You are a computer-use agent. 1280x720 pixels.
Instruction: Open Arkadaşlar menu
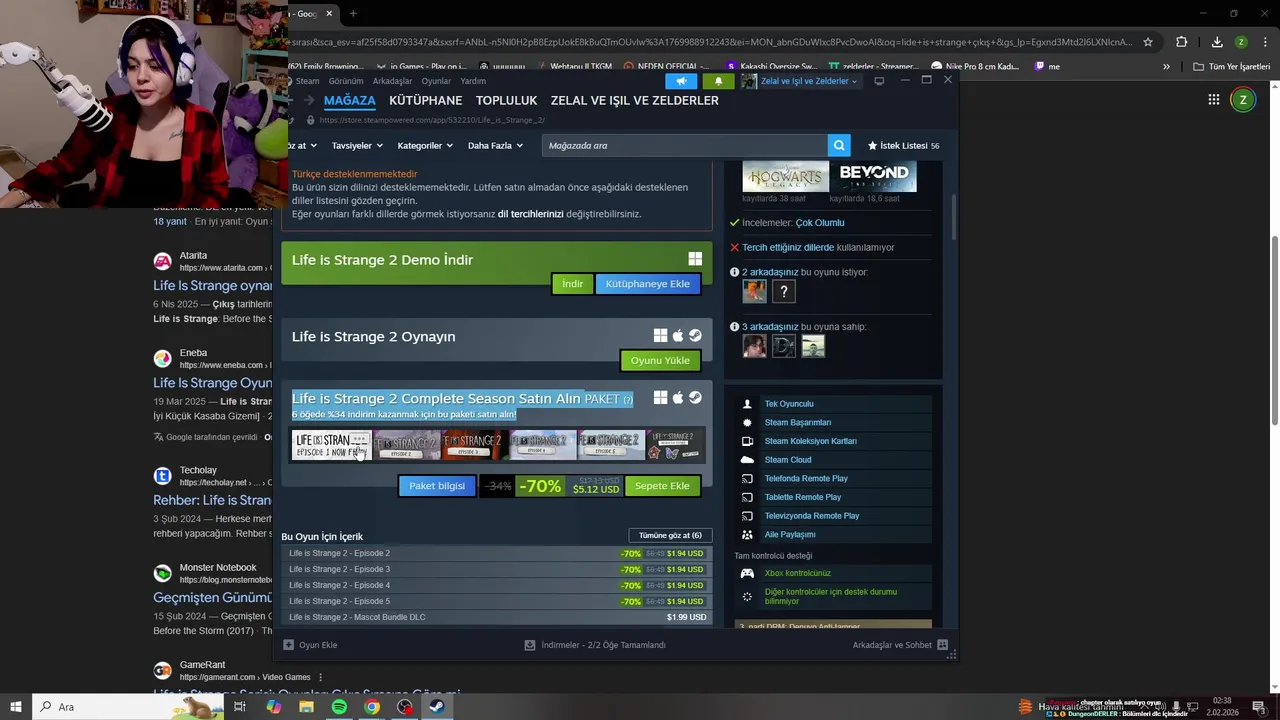392,81
